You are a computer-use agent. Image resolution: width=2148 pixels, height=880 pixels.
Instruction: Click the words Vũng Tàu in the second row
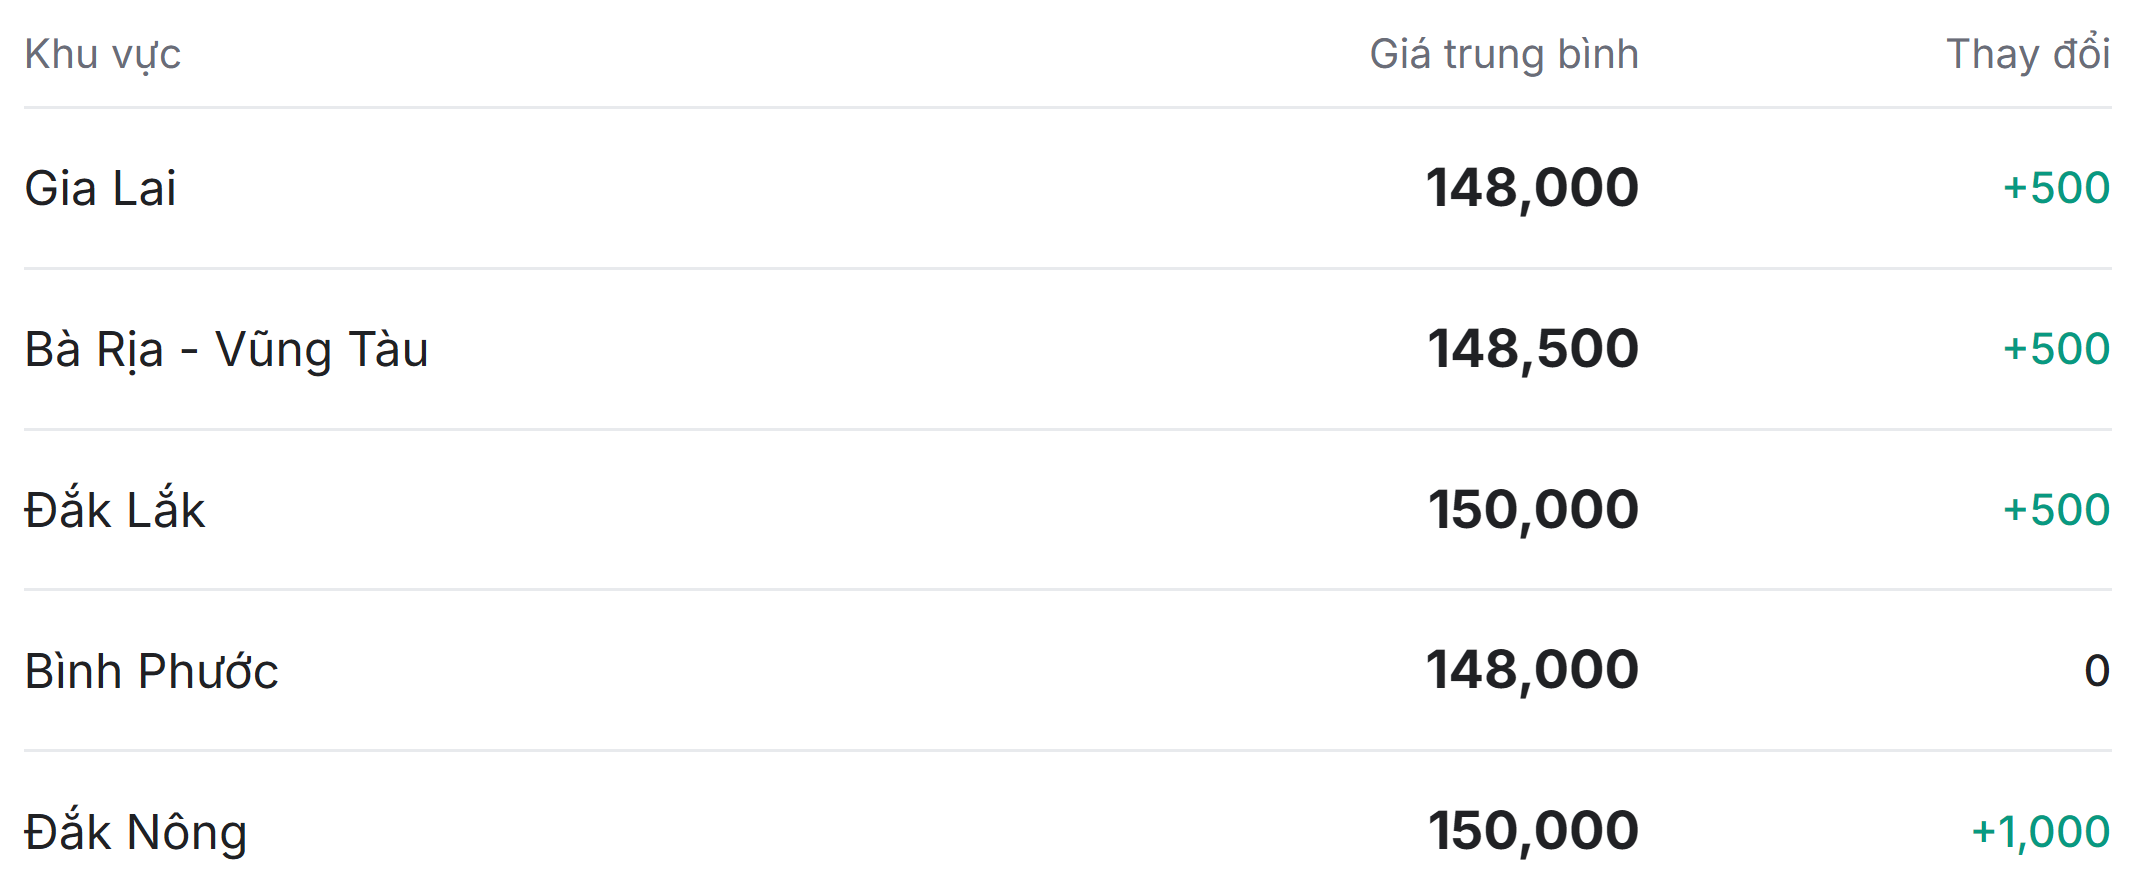point(322,349)
